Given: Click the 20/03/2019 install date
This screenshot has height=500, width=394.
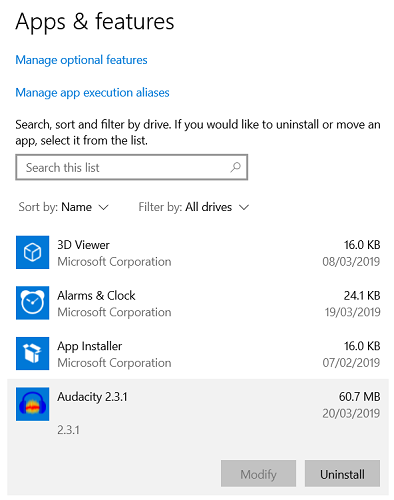Looking at the screenshot, I should tap(351, 413).
